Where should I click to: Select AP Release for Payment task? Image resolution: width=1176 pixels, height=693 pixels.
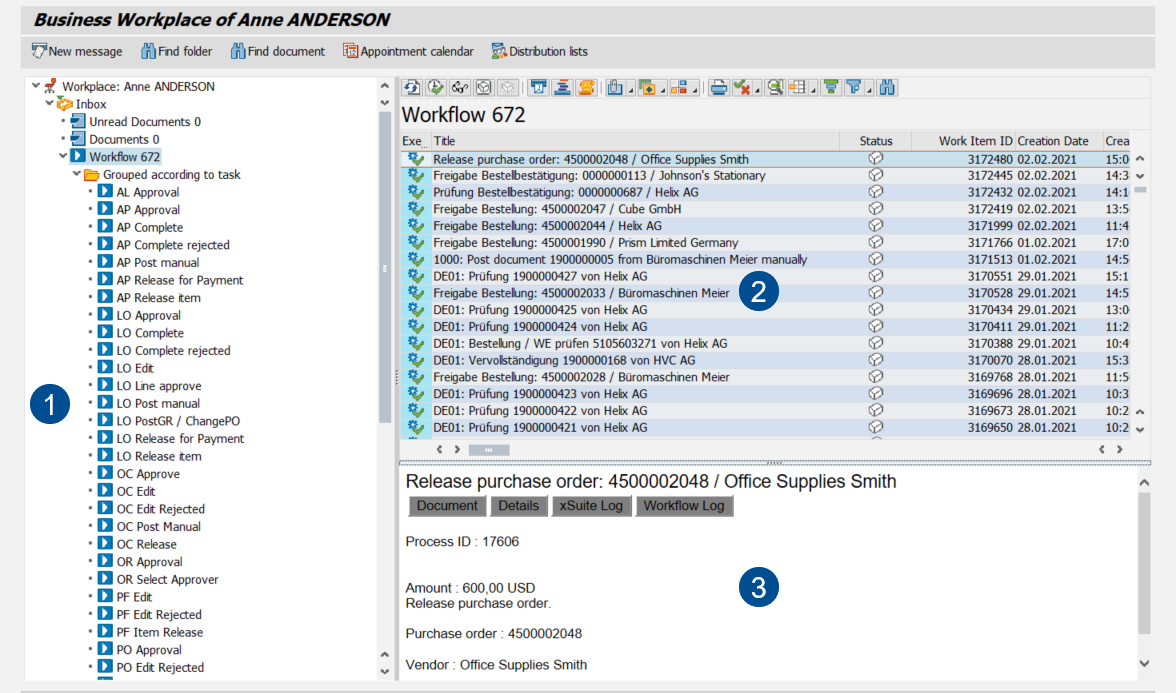[179, 280]
